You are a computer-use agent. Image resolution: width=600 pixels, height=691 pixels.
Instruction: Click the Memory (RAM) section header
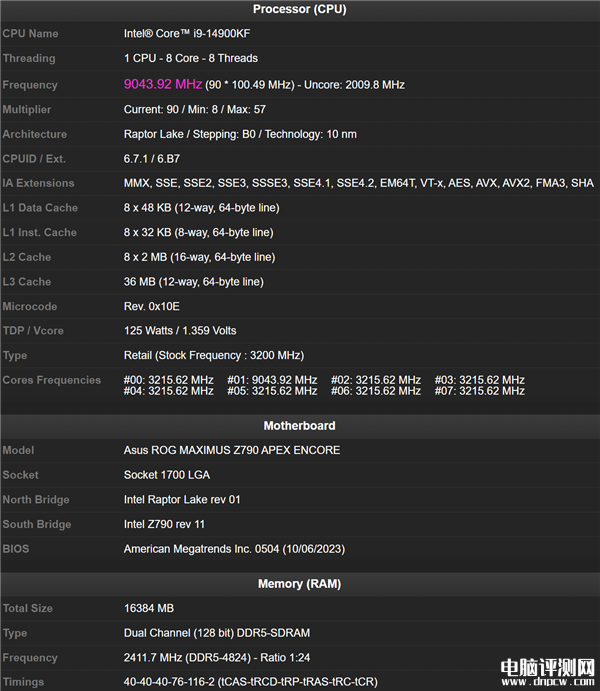(x=300, y=584)
